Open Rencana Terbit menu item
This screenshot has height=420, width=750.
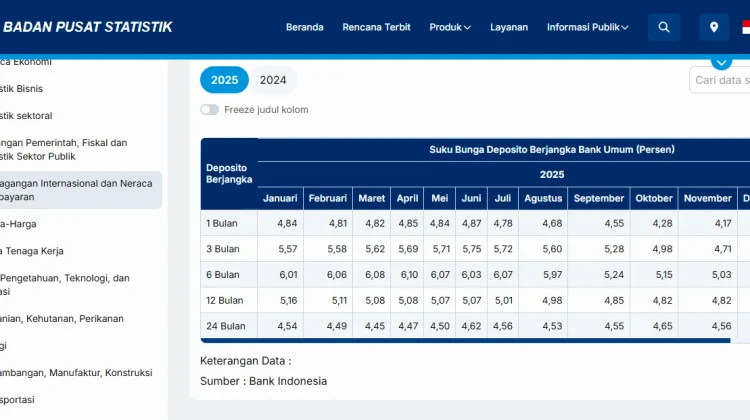pos(376,27)
